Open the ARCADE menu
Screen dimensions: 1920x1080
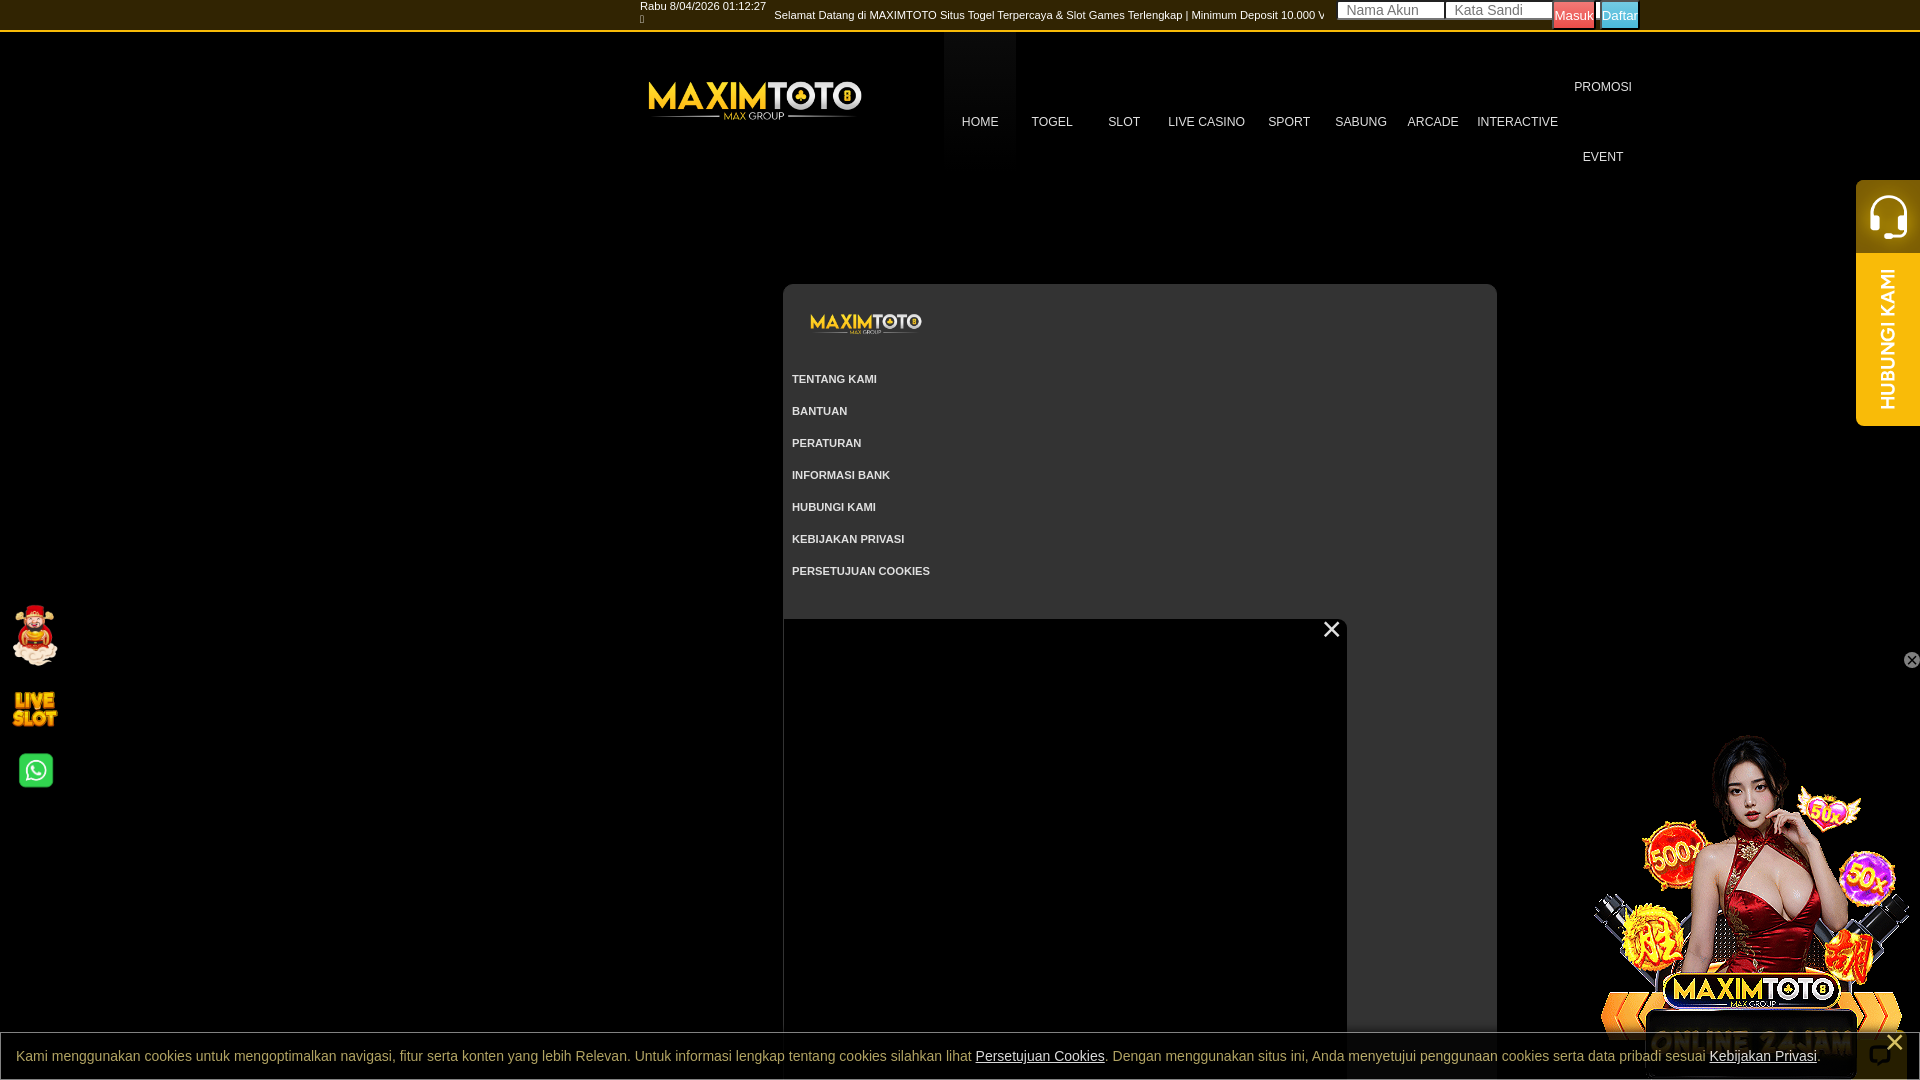tap(1433, 122)
